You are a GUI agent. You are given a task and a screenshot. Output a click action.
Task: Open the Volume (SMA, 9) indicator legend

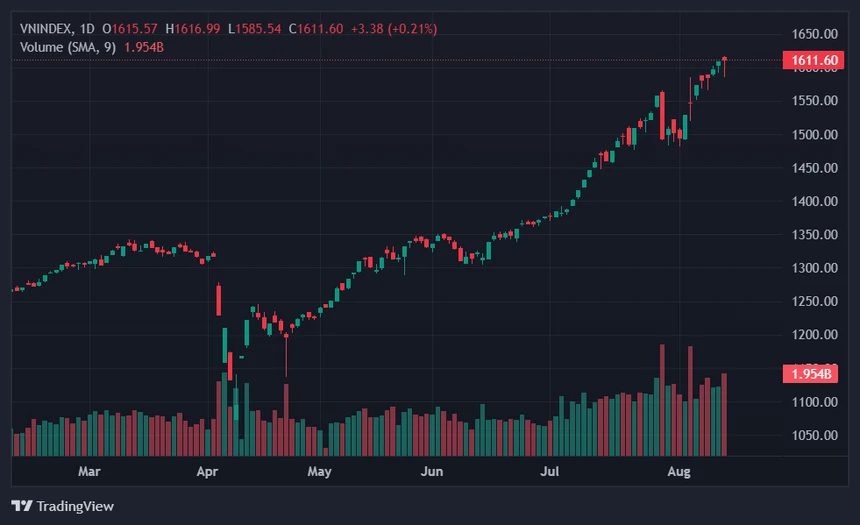click(68, 47)
